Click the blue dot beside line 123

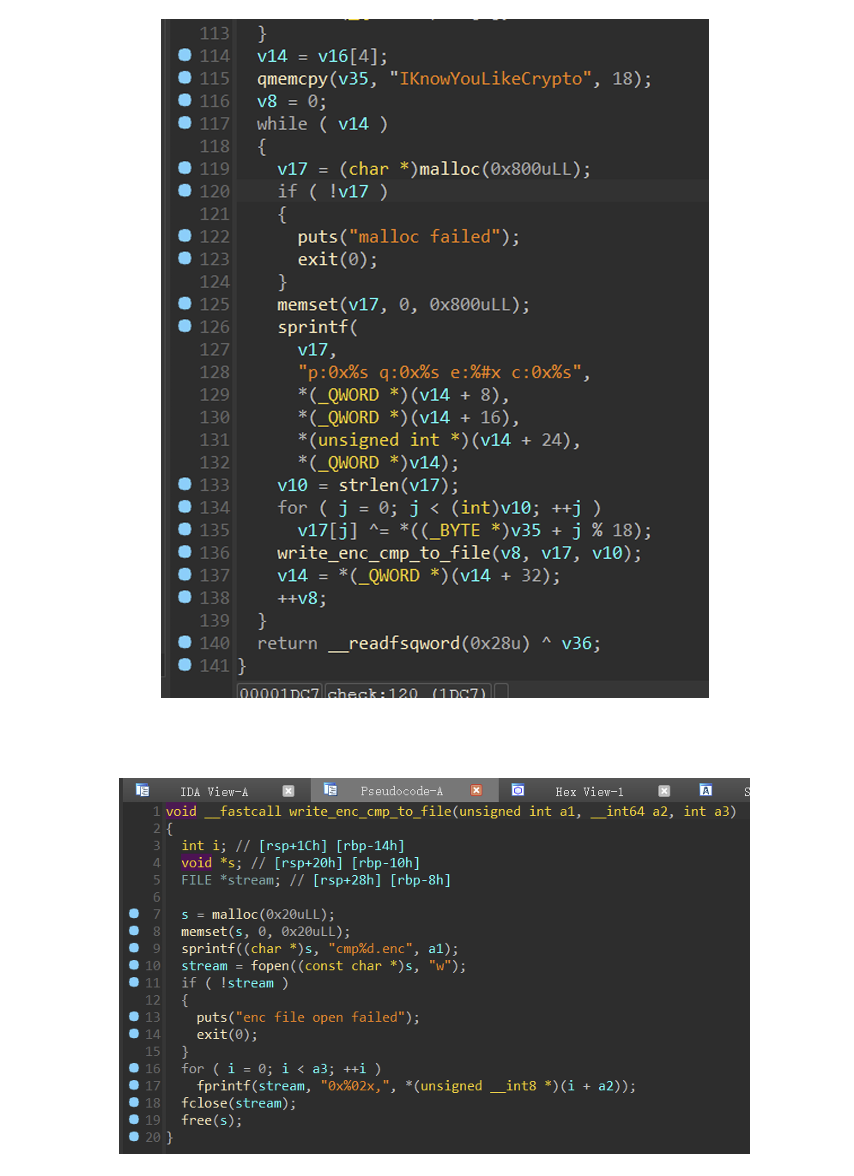click(x=184, y=258)
